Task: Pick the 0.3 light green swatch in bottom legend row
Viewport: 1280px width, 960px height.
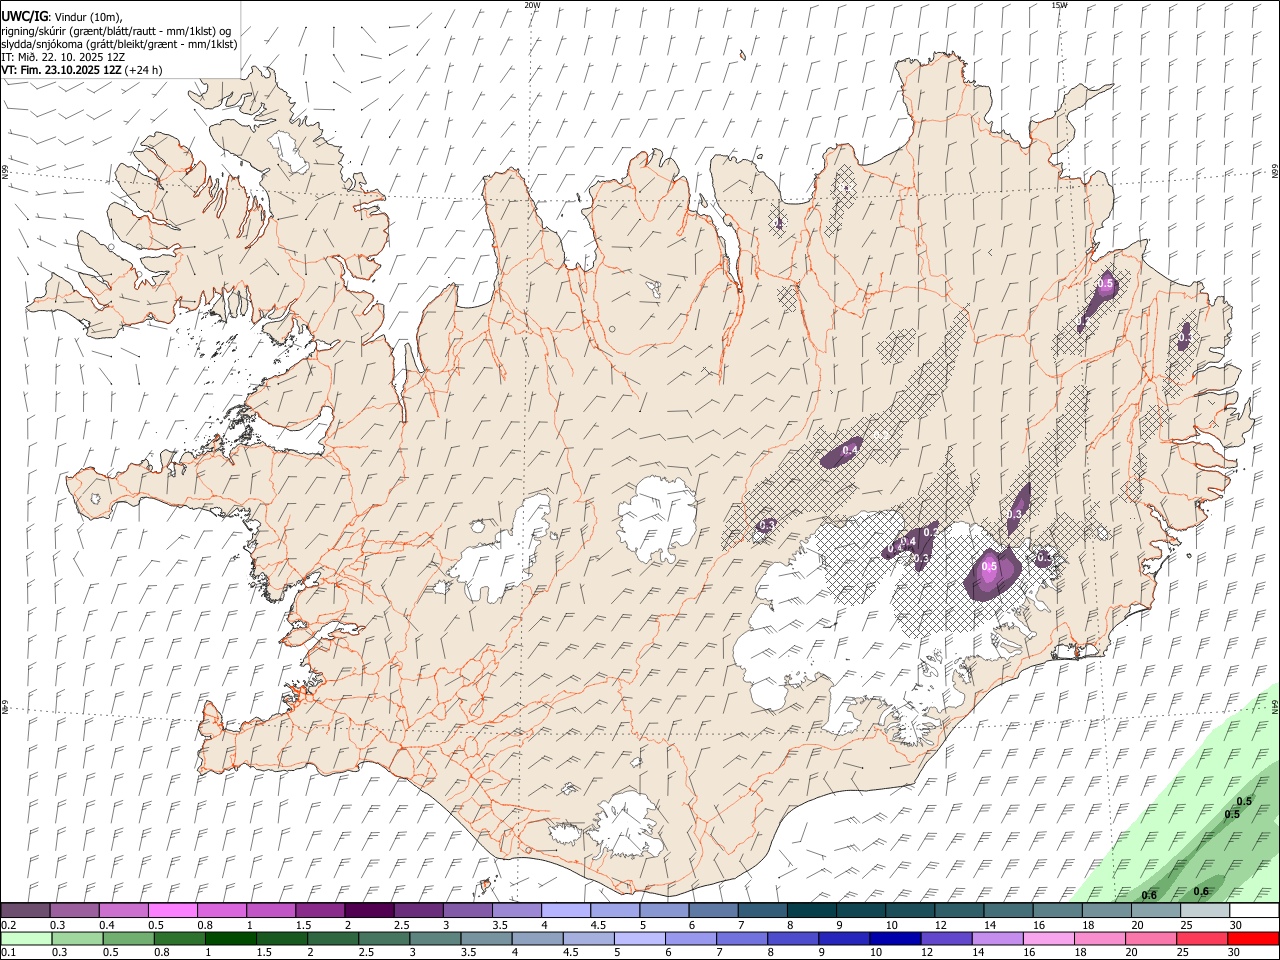Action: (77, 939)
